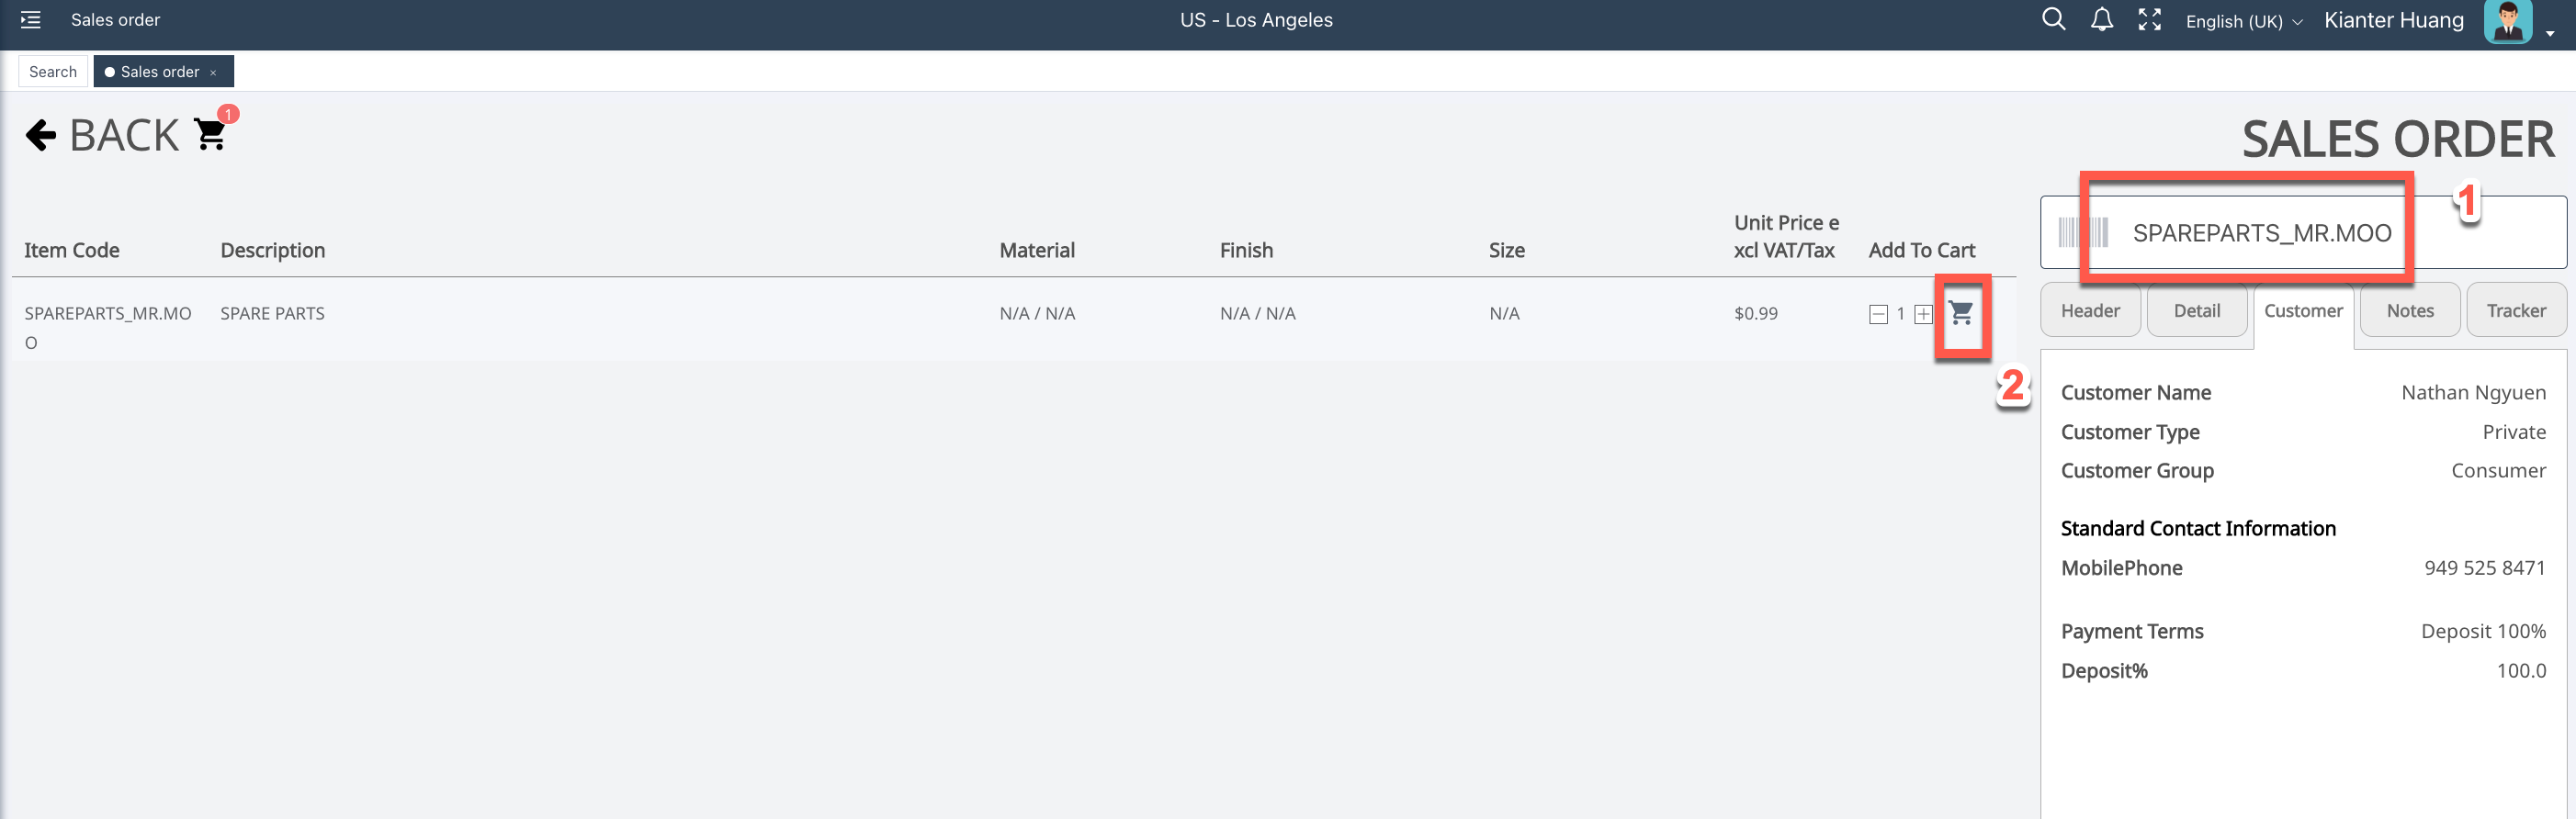Close the Sales order page tab
This screenshot has width=2576, height=819.
[x=213, y=73]
